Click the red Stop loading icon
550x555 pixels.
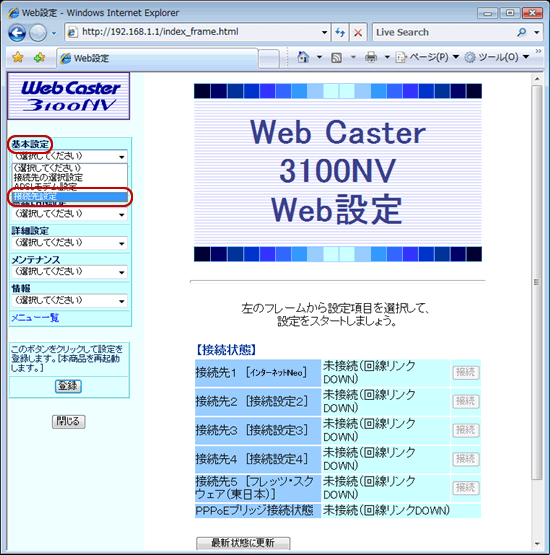358,33
